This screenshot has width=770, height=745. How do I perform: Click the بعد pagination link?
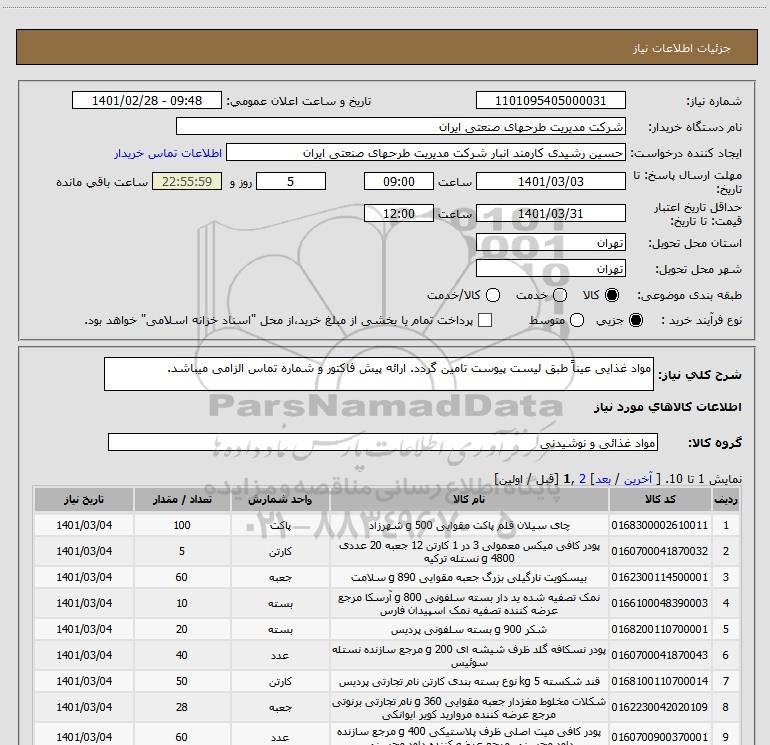(x=603, y=479)
